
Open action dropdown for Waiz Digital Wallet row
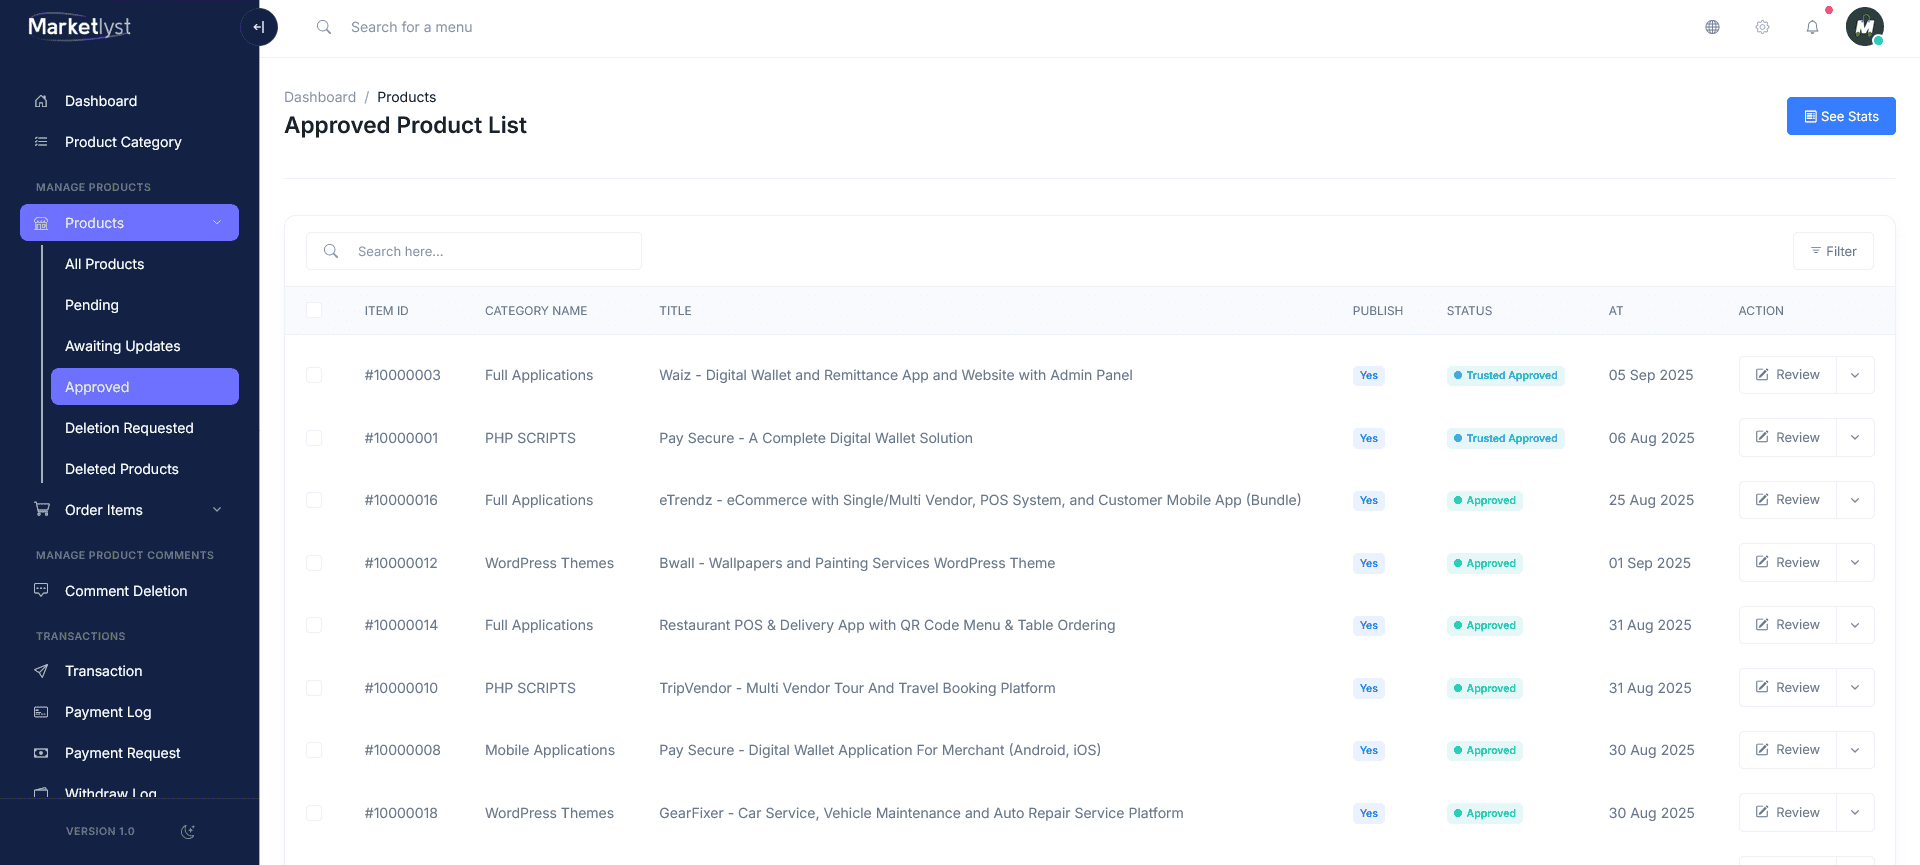(x=1855, y=375)
